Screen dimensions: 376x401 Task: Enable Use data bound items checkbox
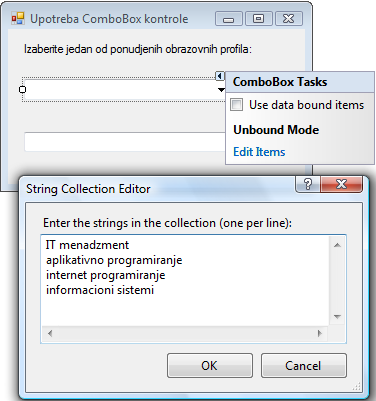coord(236,105)
